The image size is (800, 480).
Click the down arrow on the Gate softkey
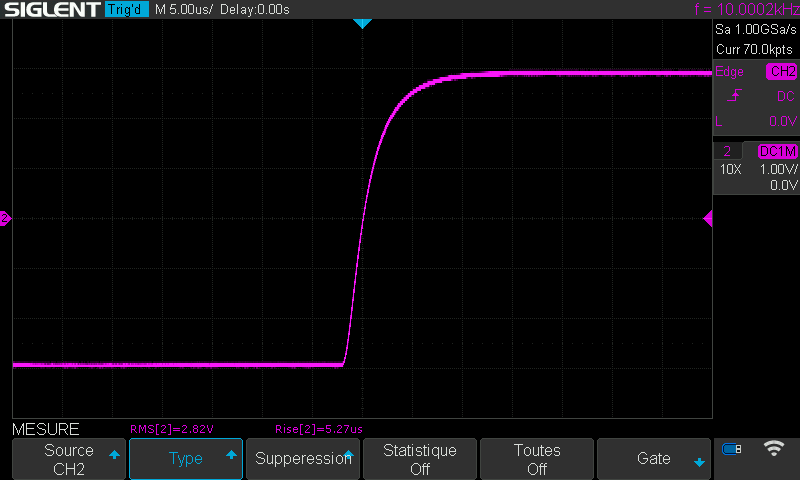(699, 463)
